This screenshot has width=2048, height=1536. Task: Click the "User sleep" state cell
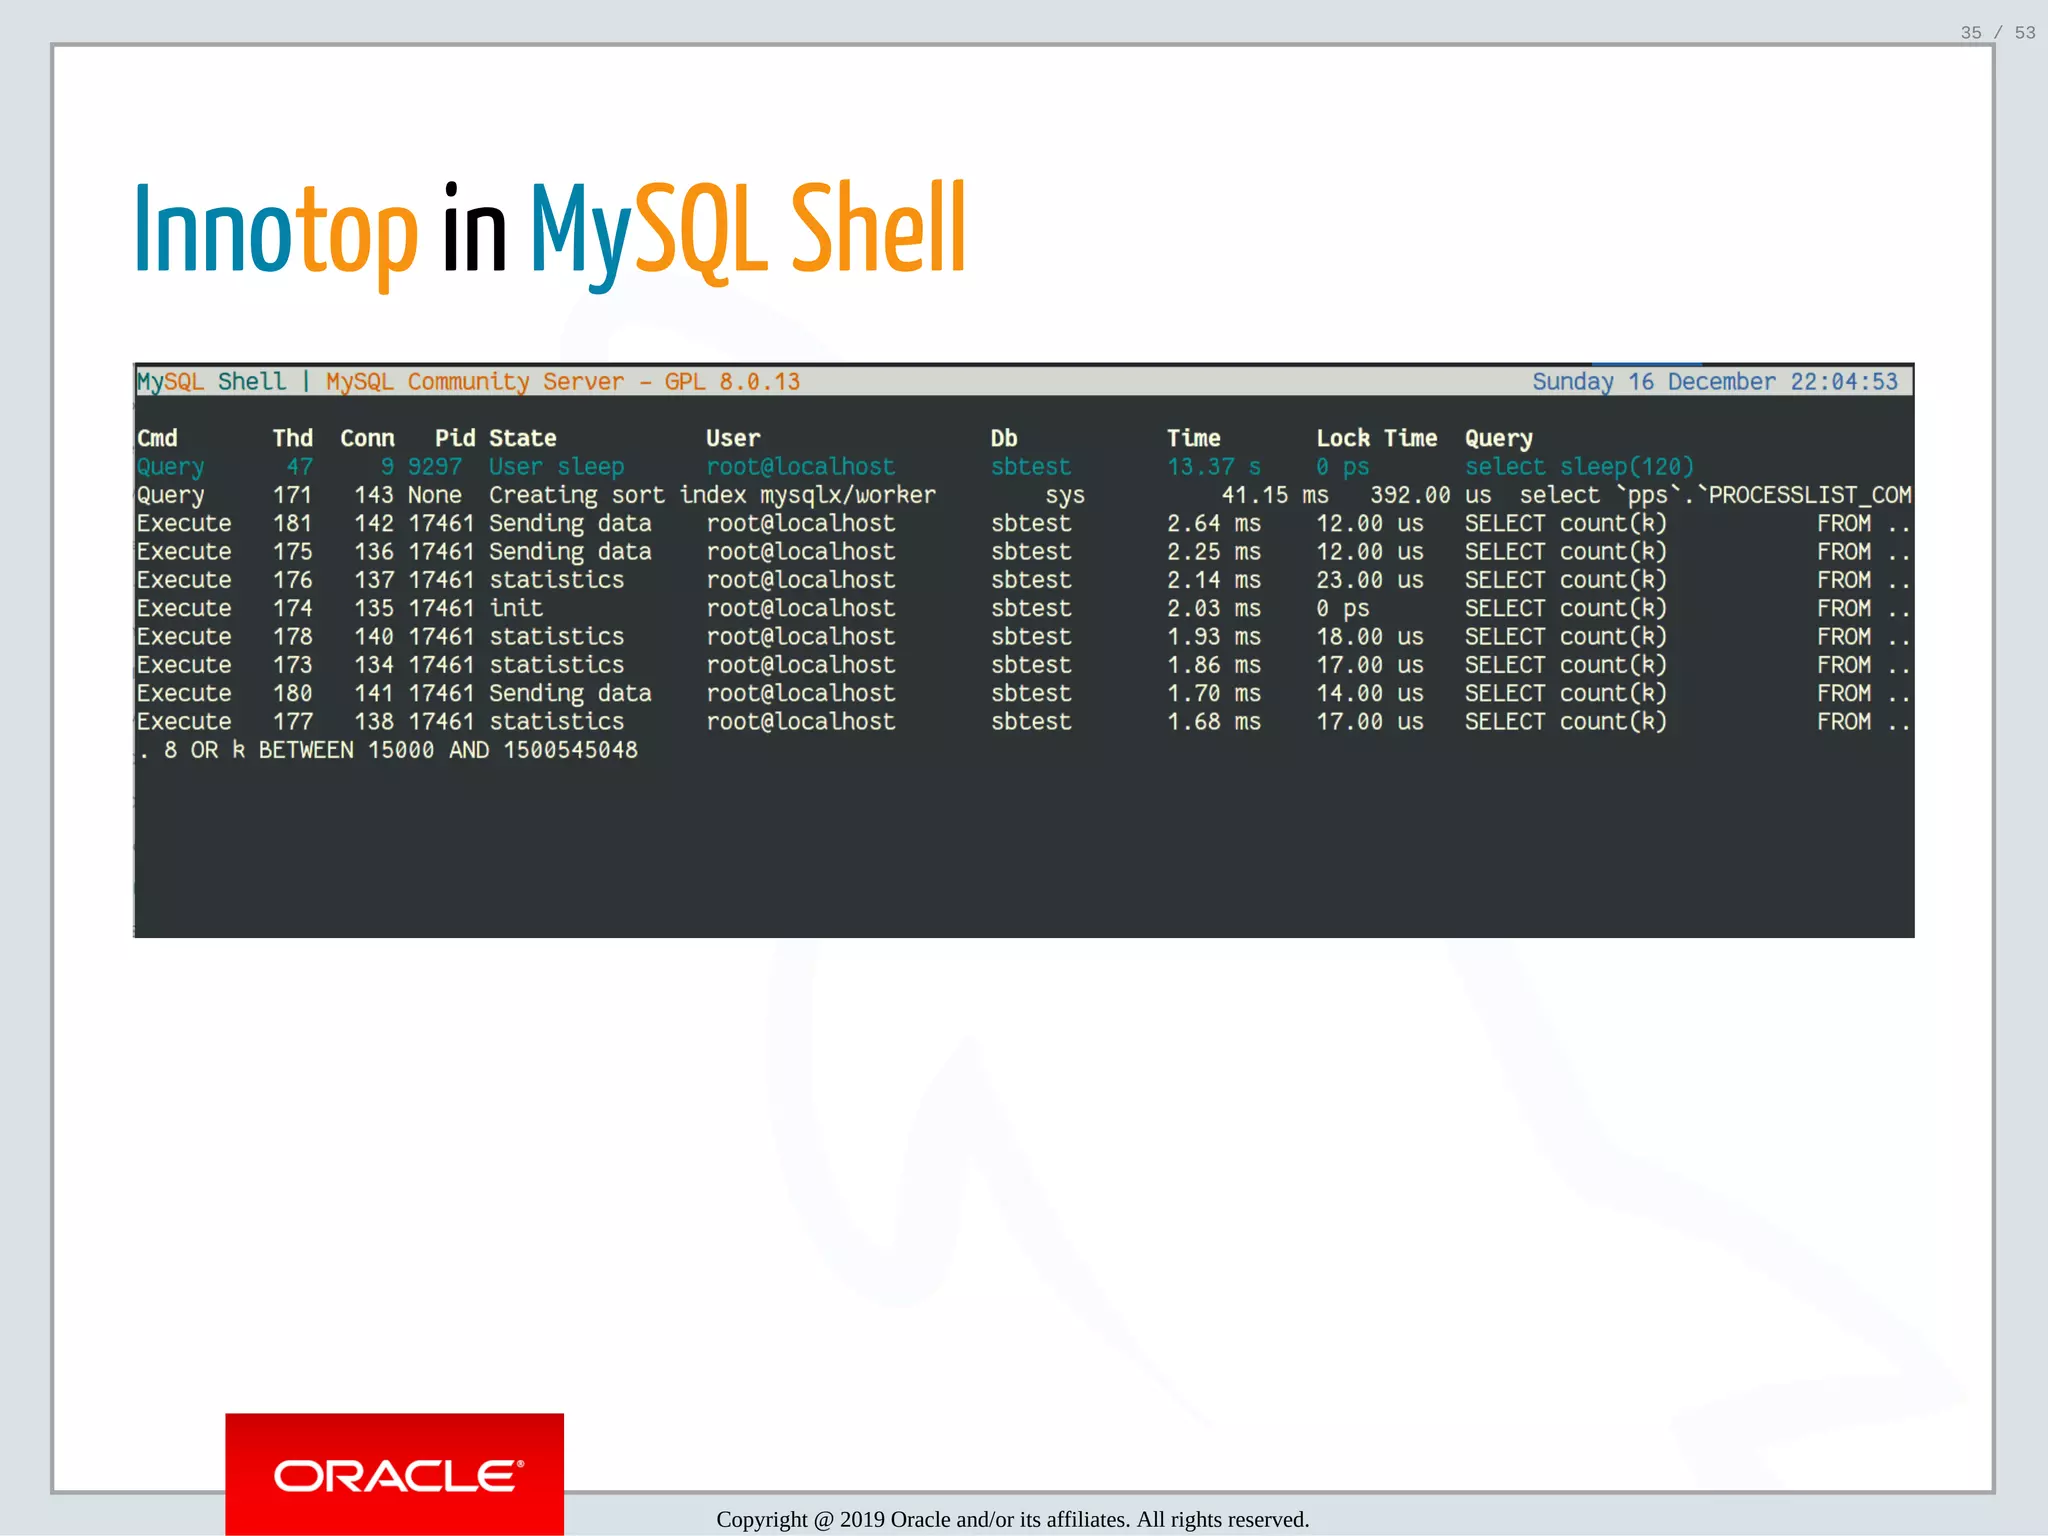[556, 467]
